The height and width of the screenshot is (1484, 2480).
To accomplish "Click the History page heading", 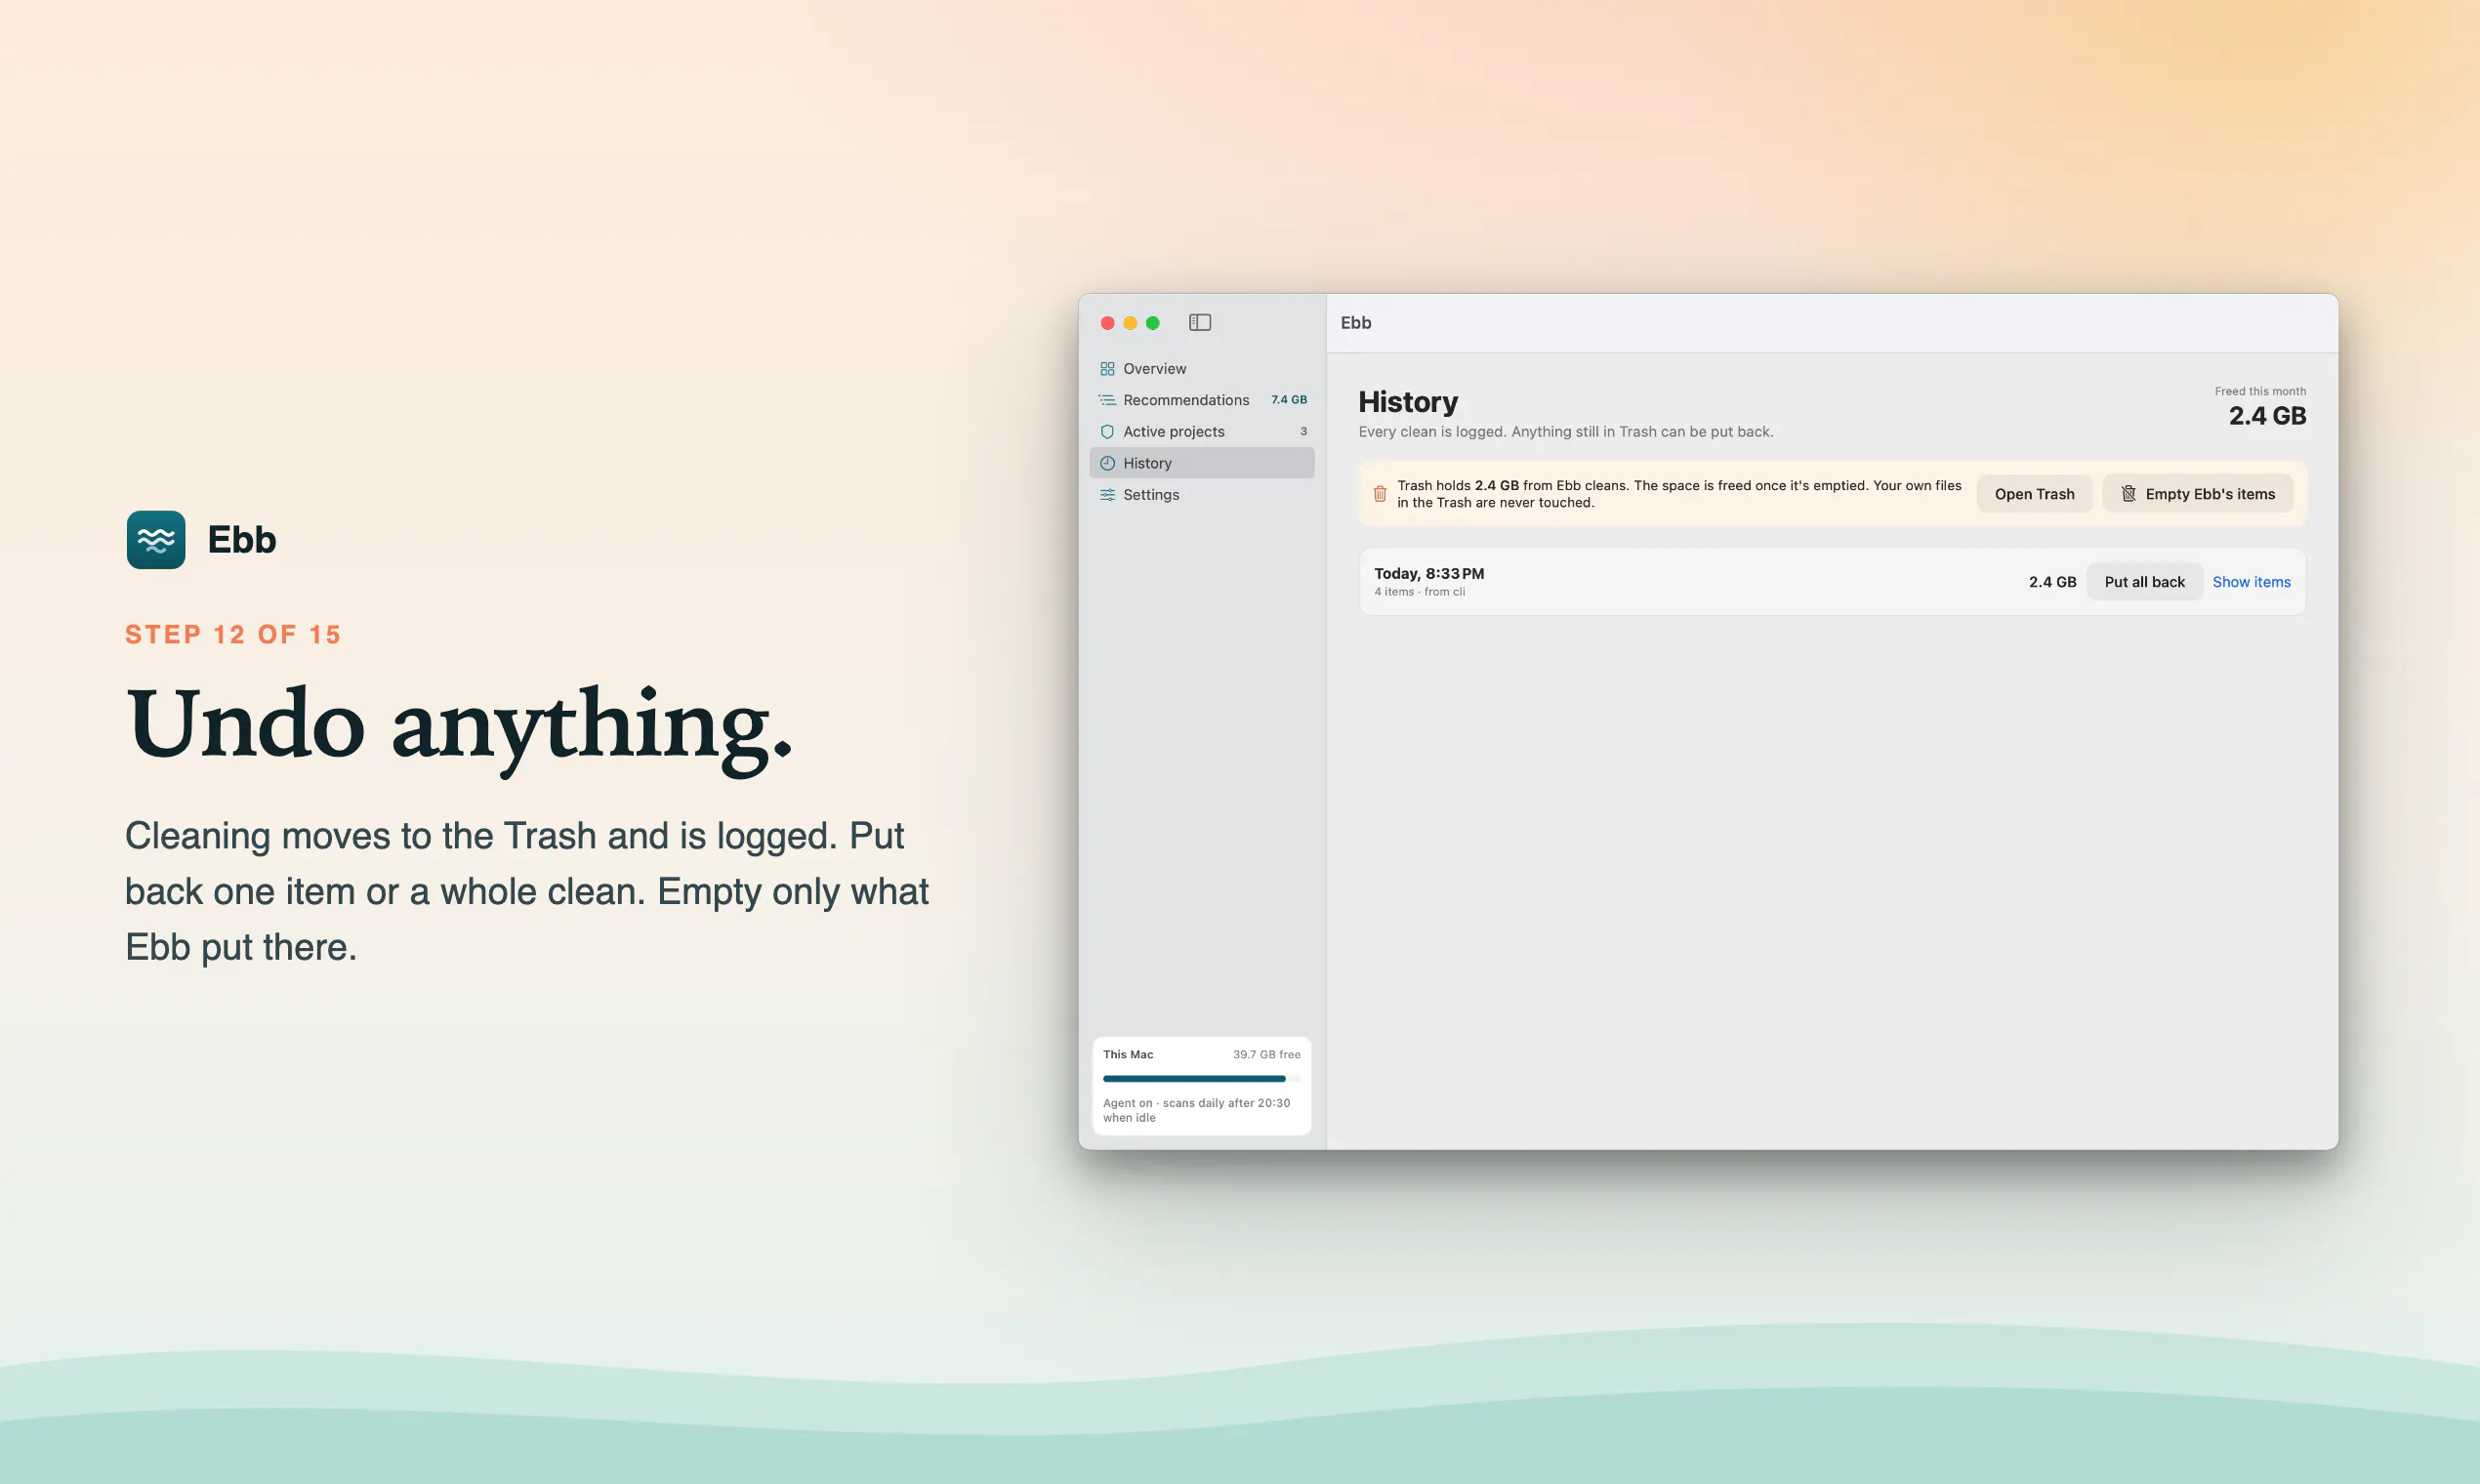I will click(x=1407, y=402).
